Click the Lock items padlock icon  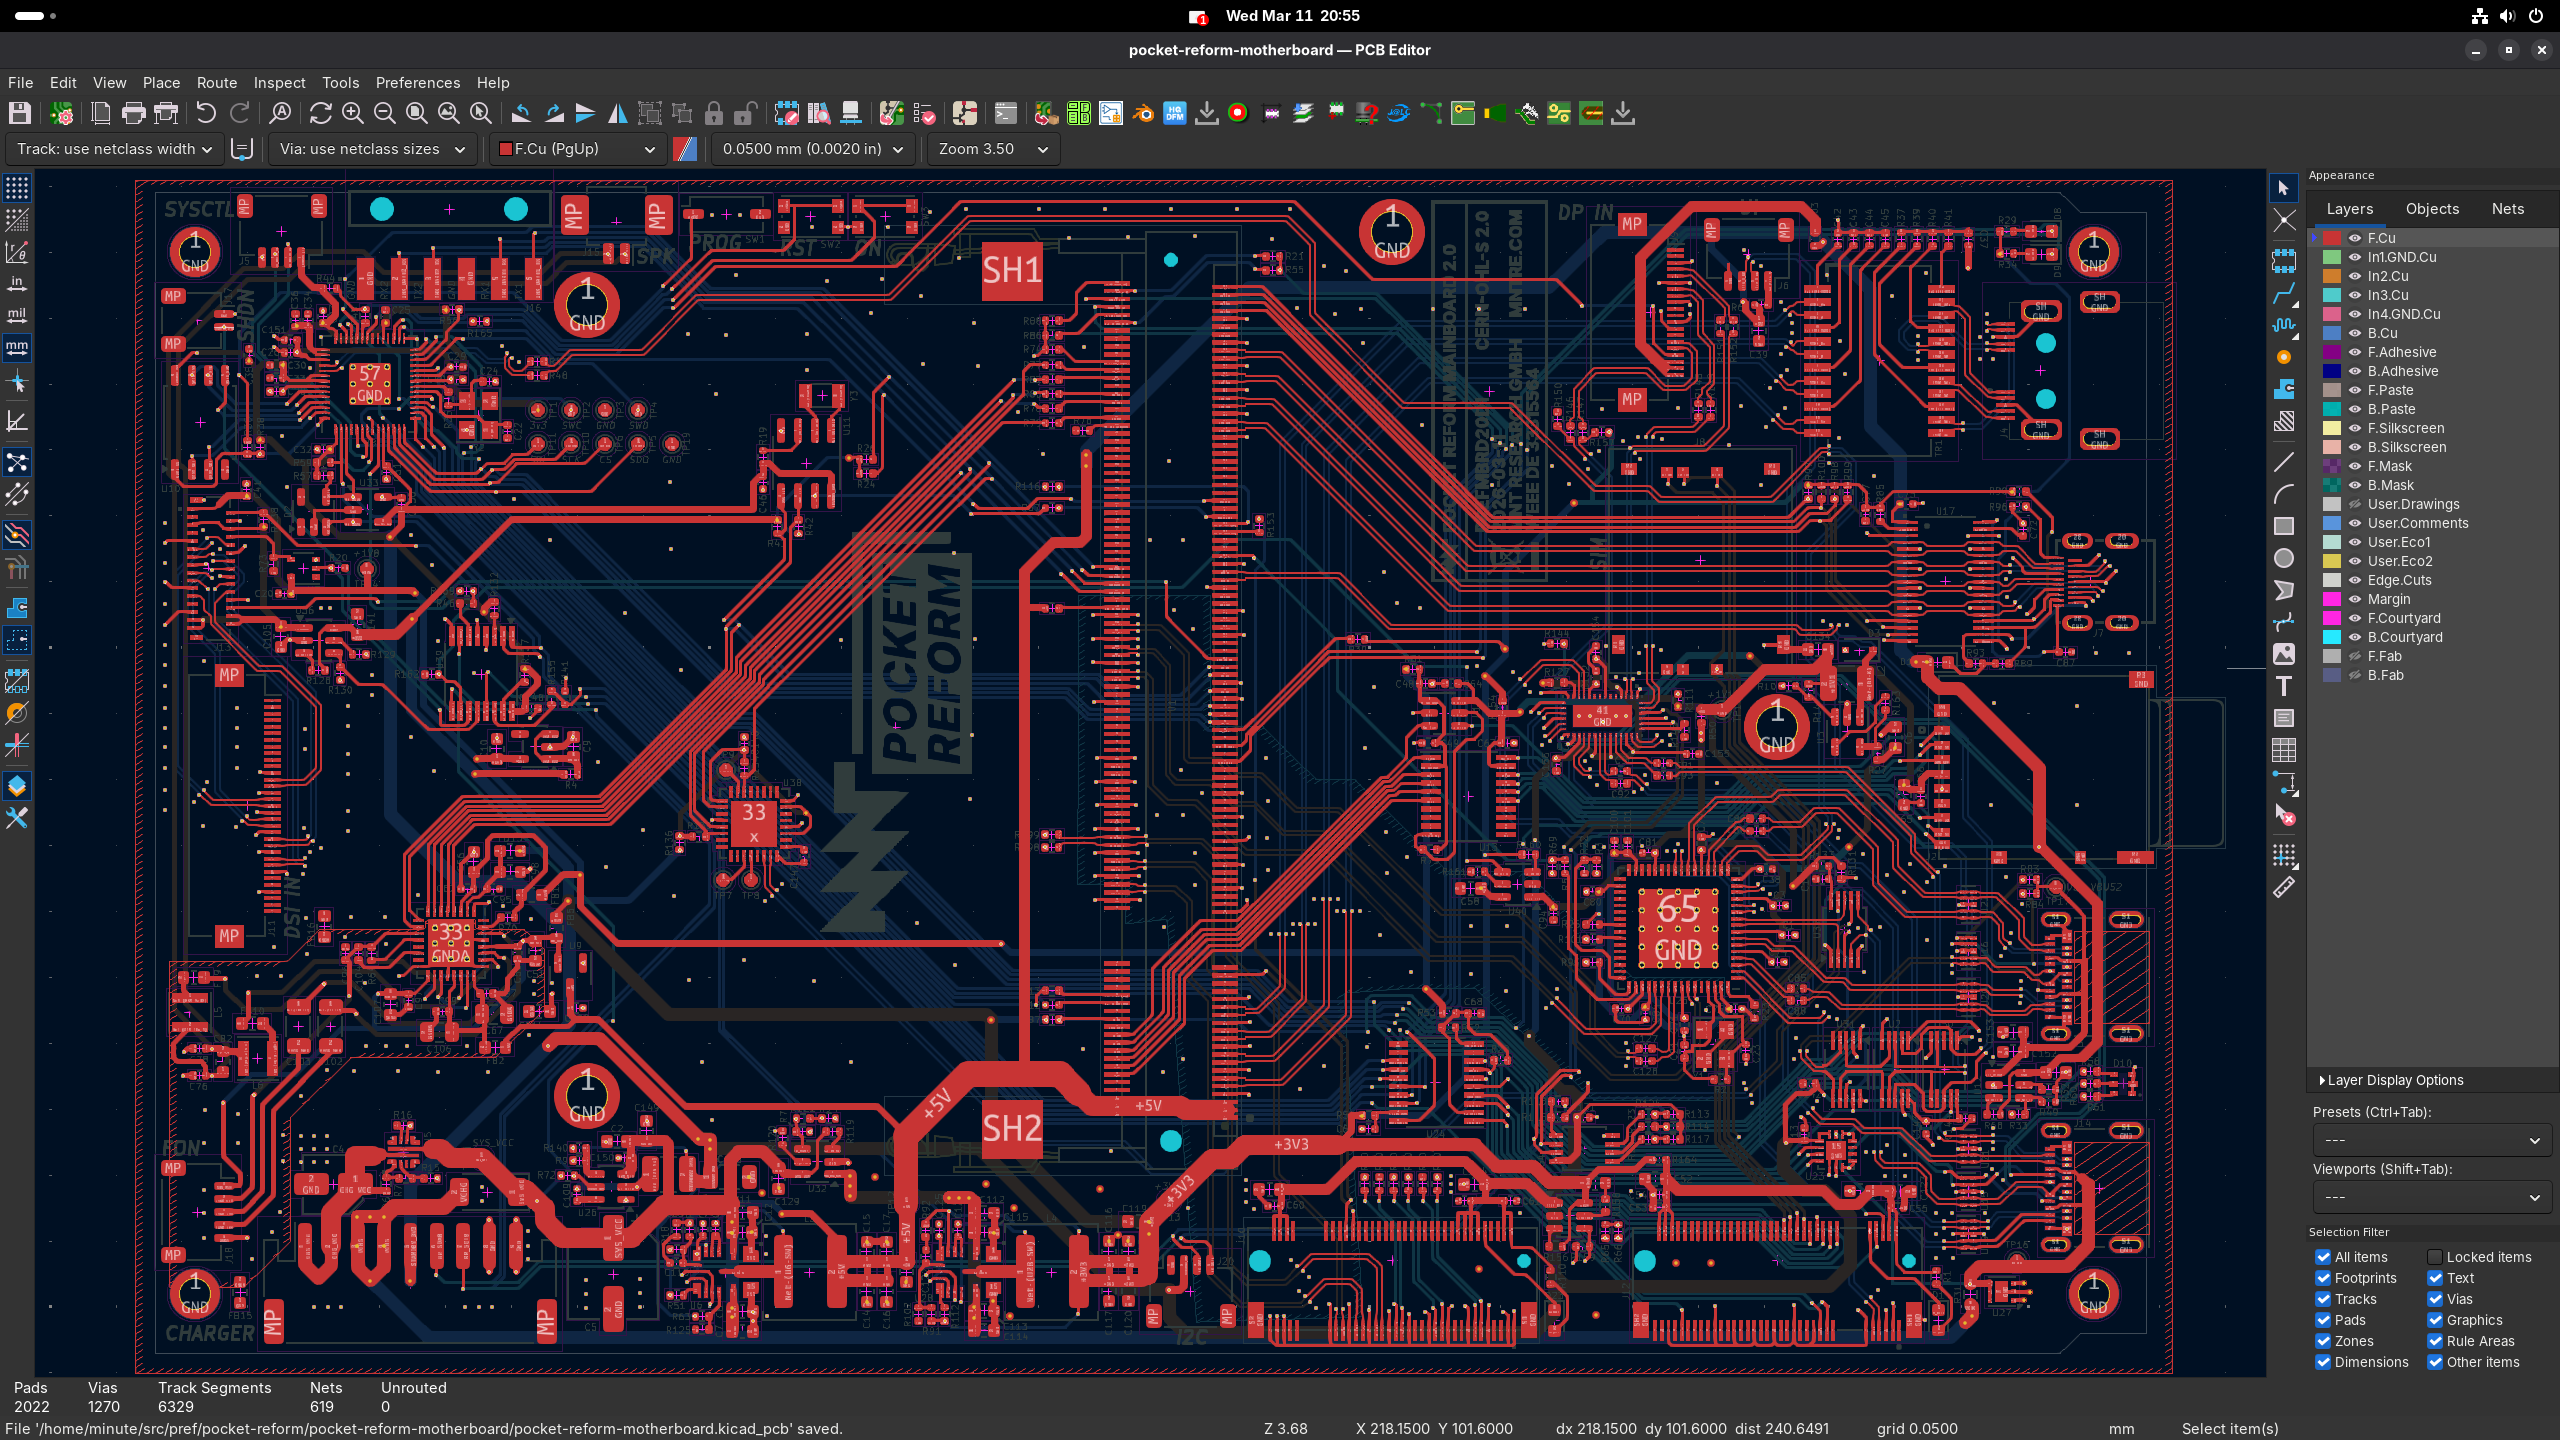[714, 114]
